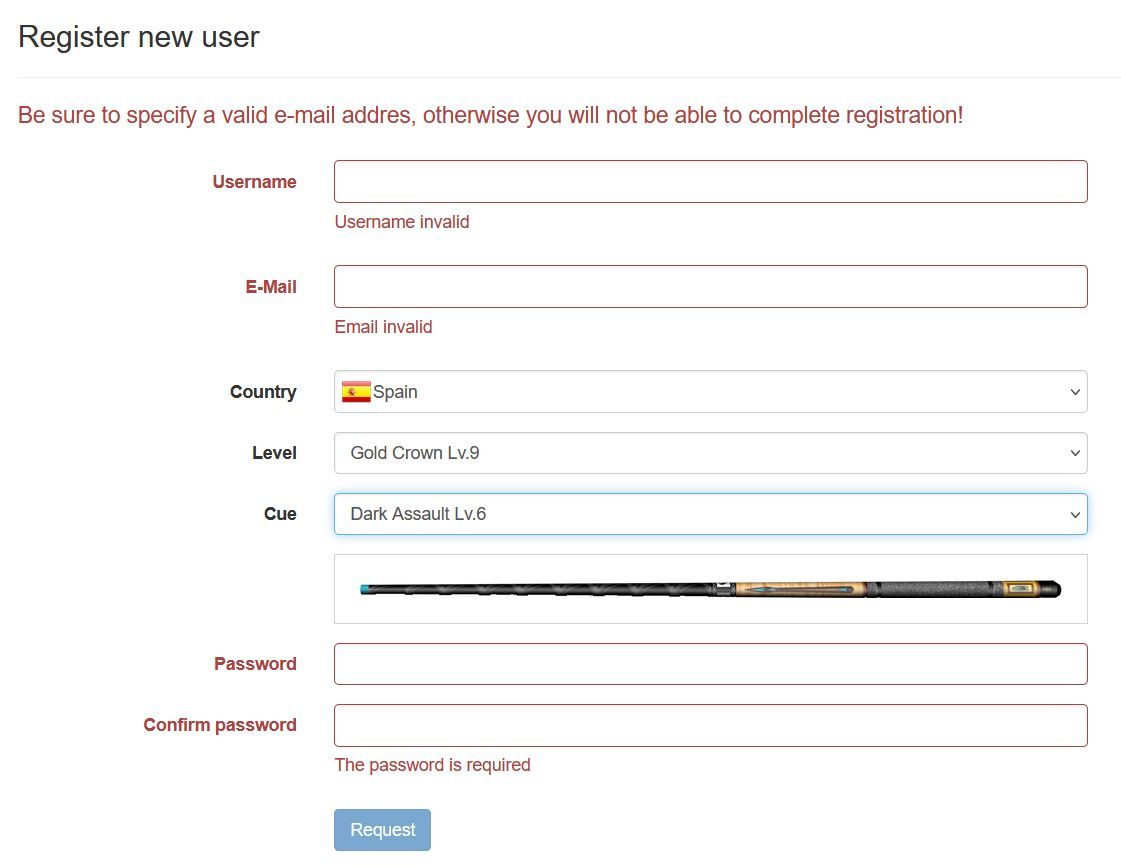Click into the E-Mail text box
Viewport: 1121px width, 866px height.
[x=710, y=287]
